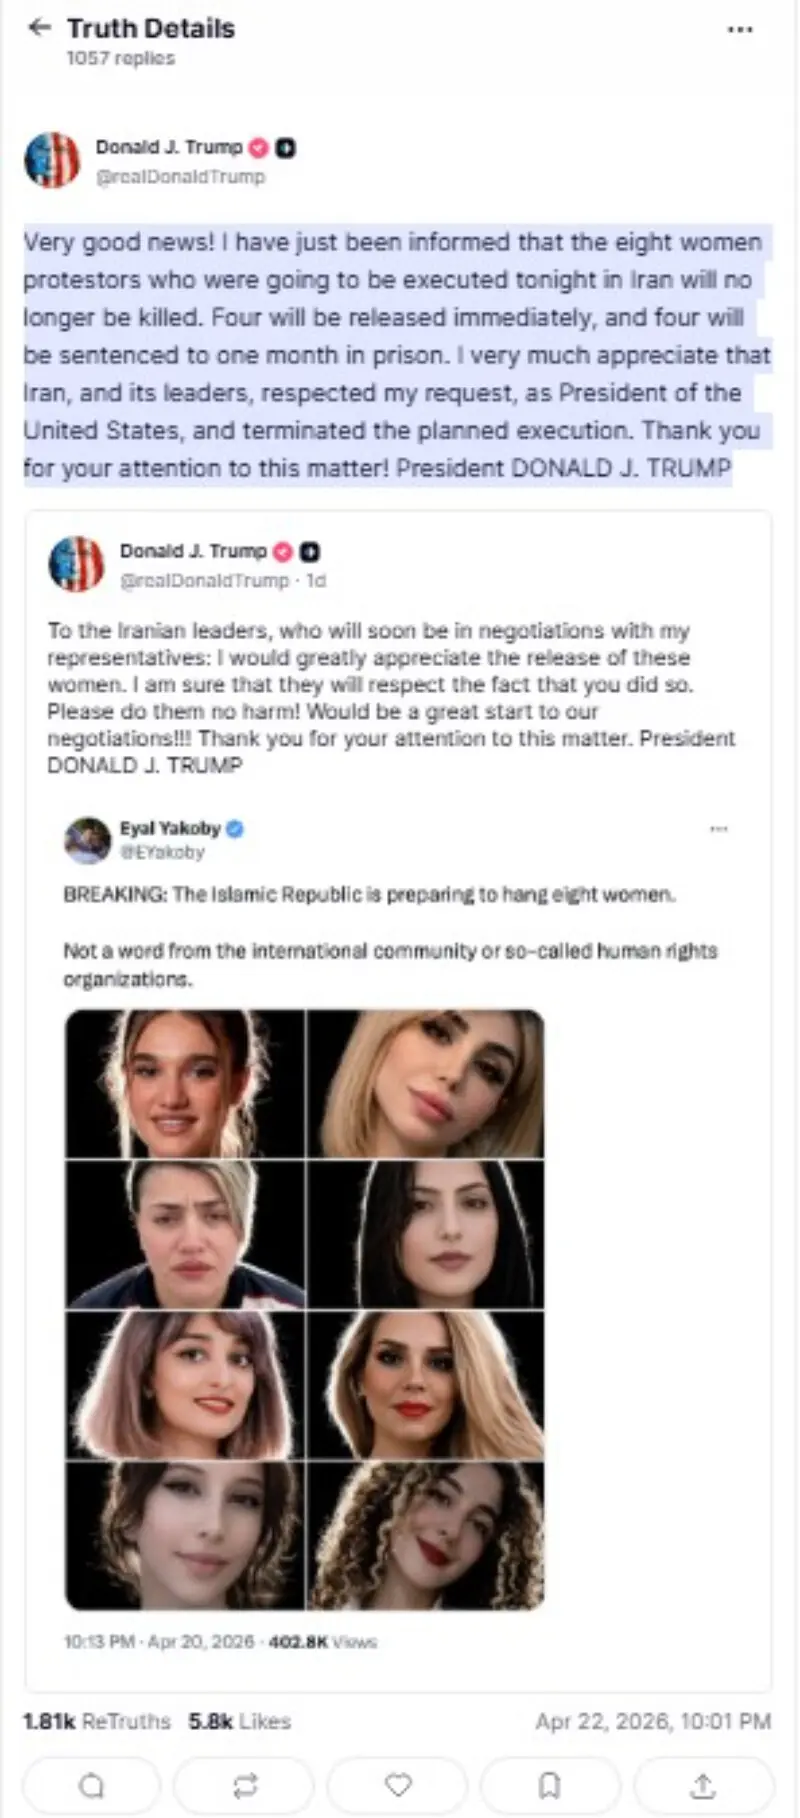Open the Eyal Yakoby author name
This screenshot has height=1818, width=800.
point(170,828)
